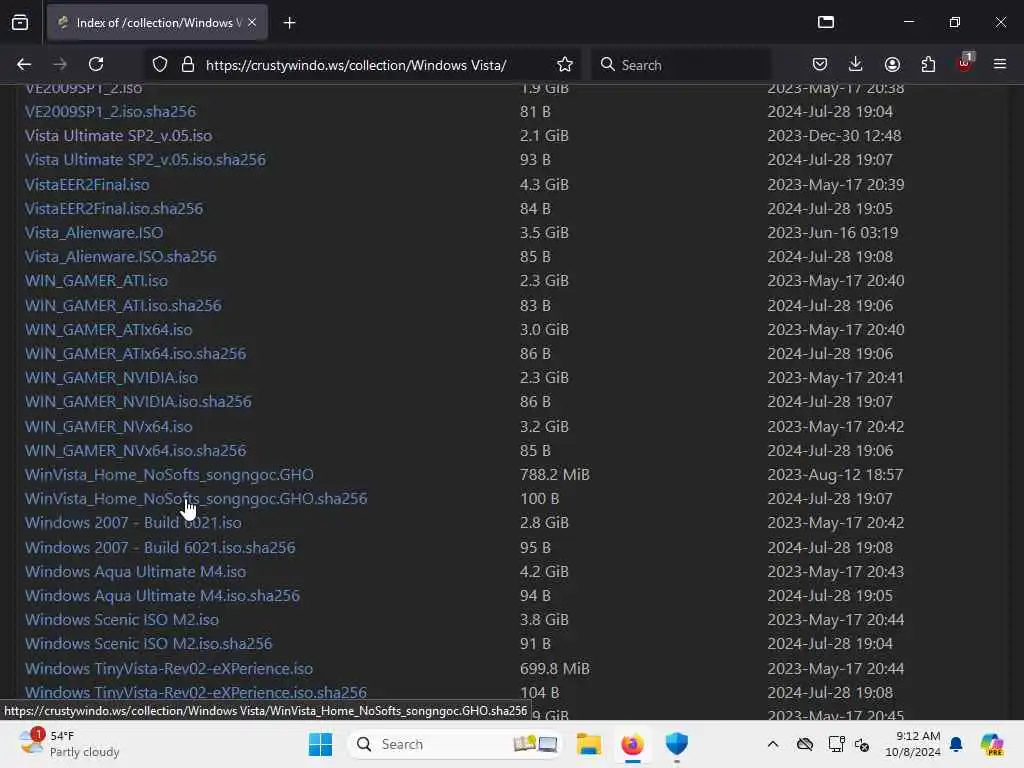Open the WIN_GAMER_ATIx64.iso.sha256 link
This screenshot has width=1024, height=768.
coord(135,354)
